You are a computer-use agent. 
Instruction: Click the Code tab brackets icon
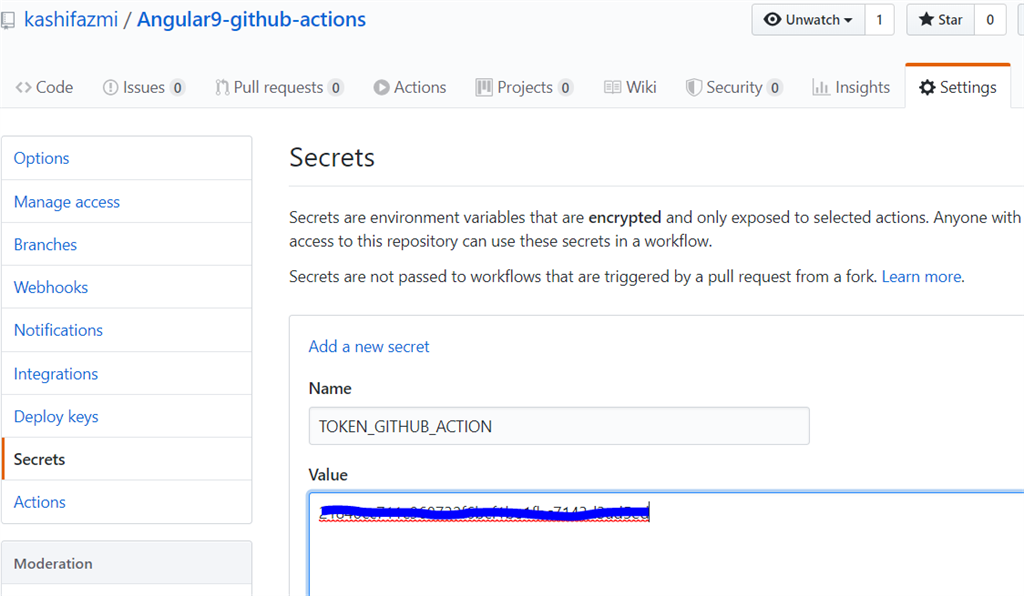(23, 88)
